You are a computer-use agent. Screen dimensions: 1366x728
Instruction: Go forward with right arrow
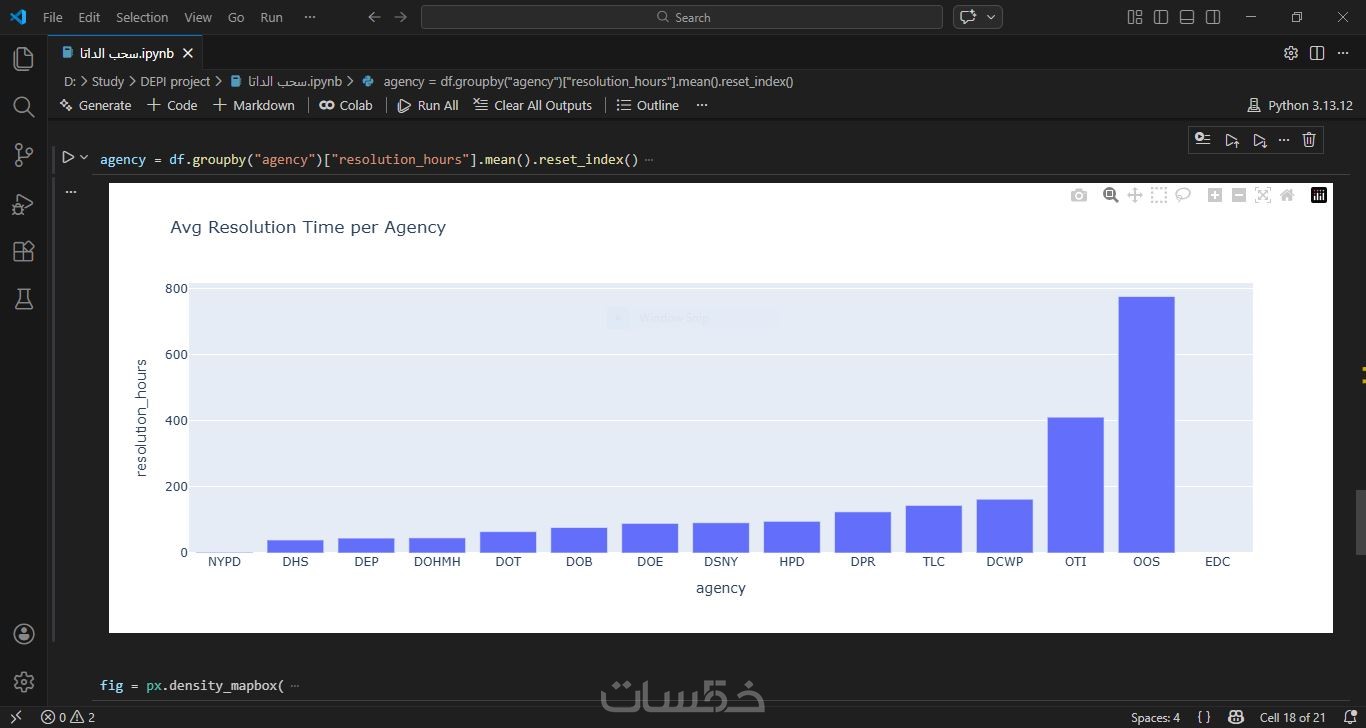(x=400, y=17)
